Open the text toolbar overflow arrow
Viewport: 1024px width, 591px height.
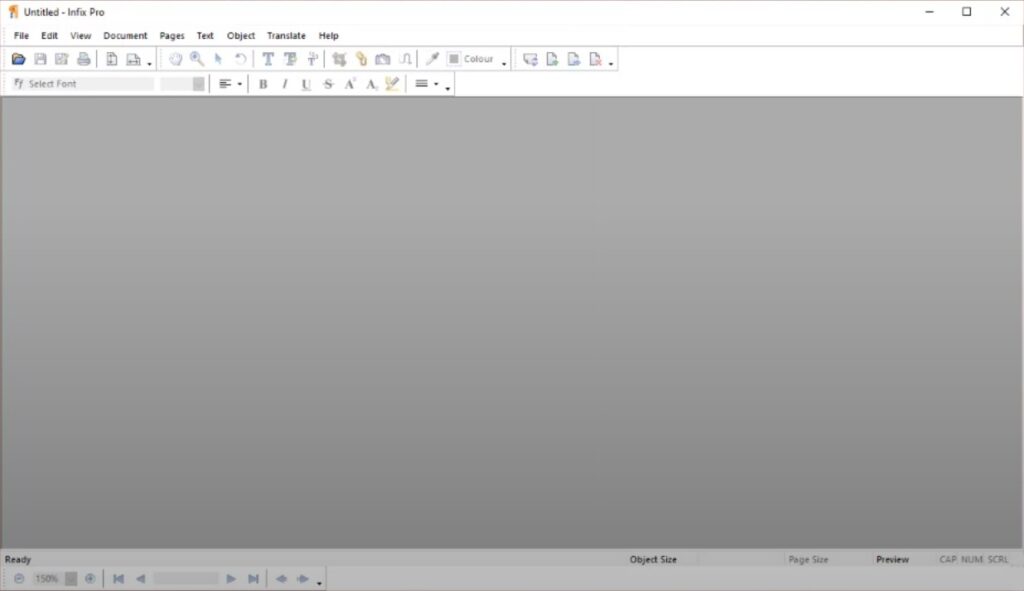tap(447, 88)
